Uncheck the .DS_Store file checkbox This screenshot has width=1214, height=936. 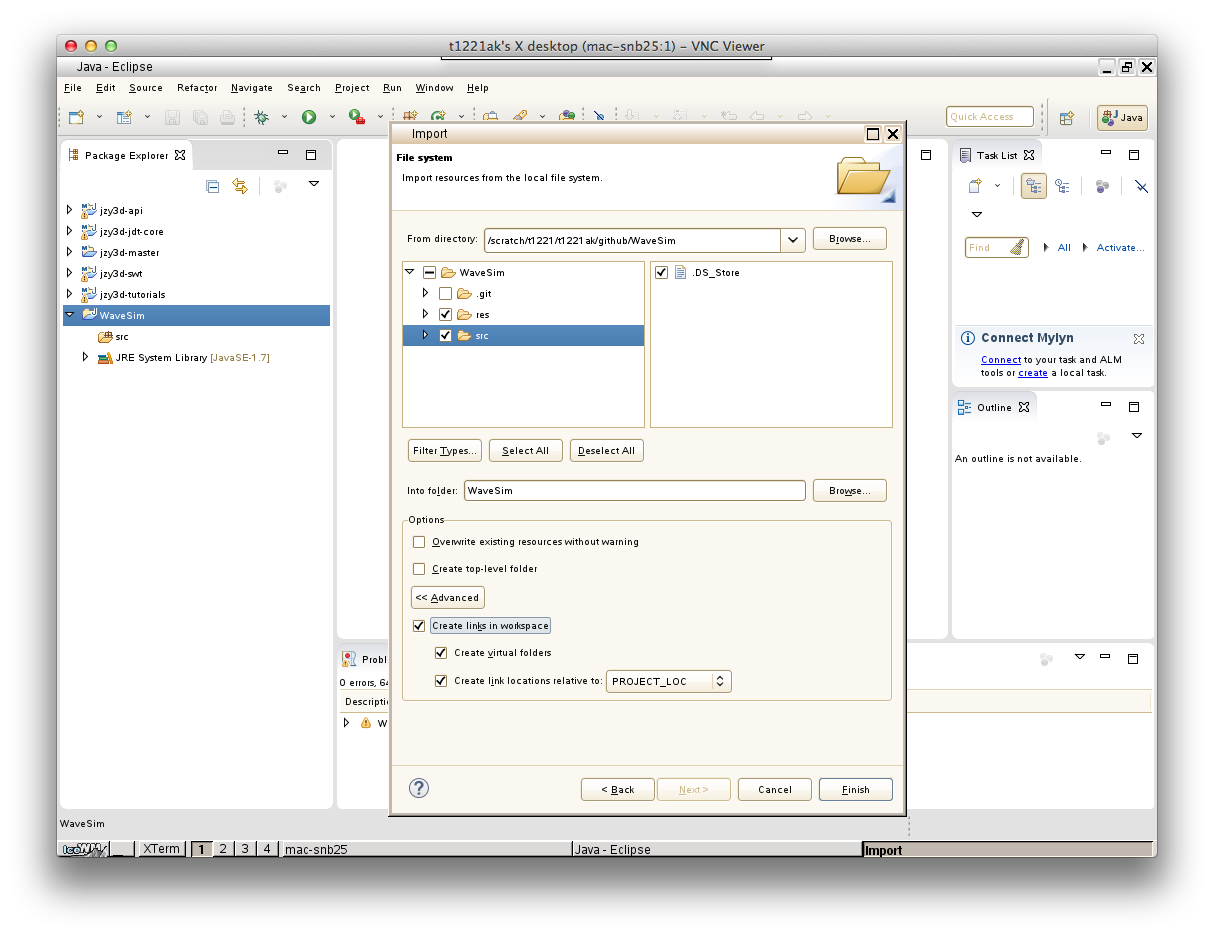point(661,273)
